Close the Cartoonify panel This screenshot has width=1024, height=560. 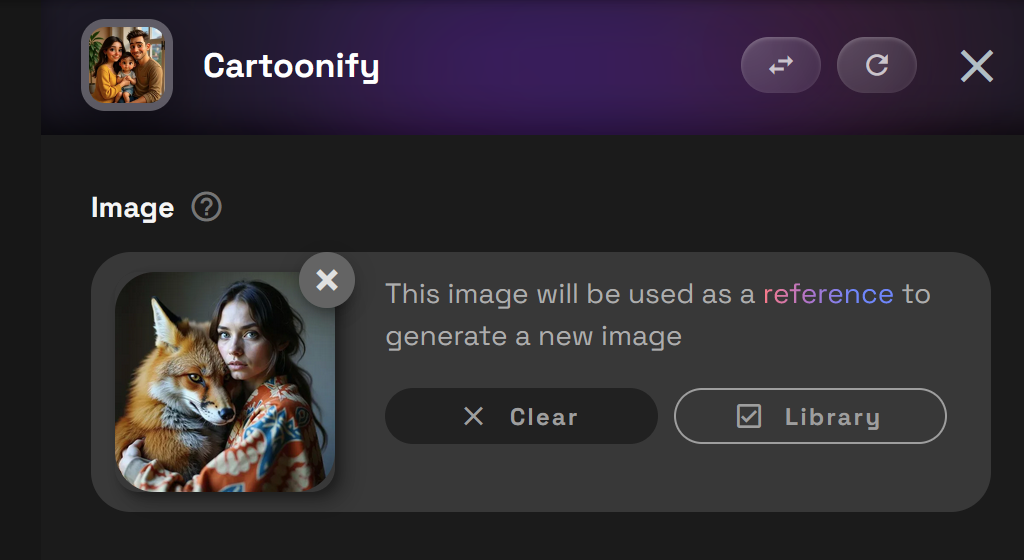[x=976, y=66]
